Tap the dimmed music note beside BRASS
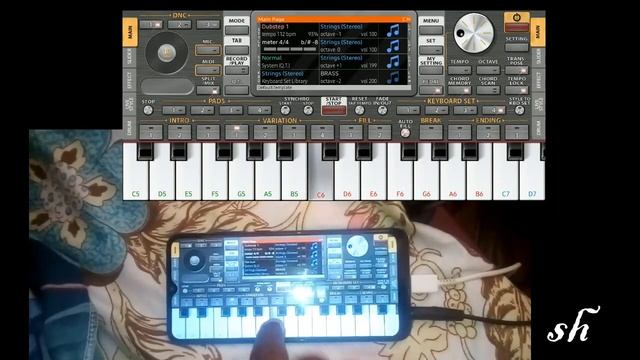Image resolution: width=640 pixels, height=360 pixels. (393, 77)
